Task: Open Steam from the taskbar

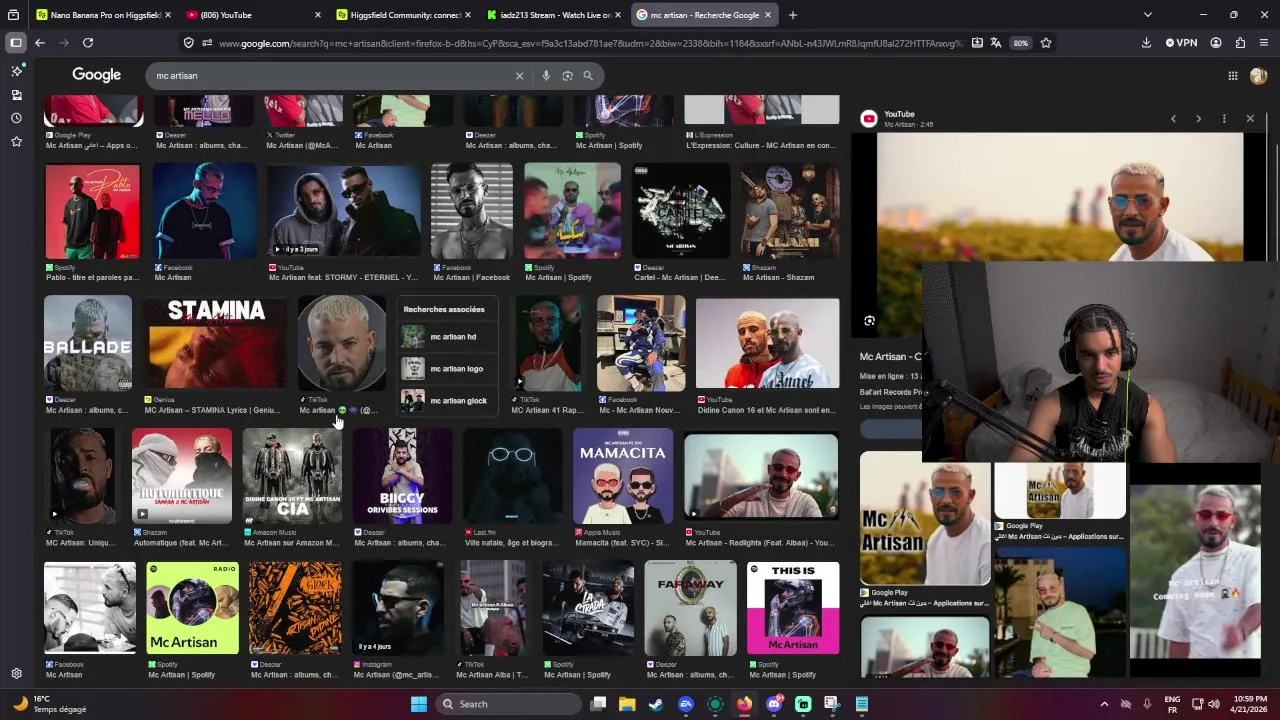Action: (x=656, y=704)
